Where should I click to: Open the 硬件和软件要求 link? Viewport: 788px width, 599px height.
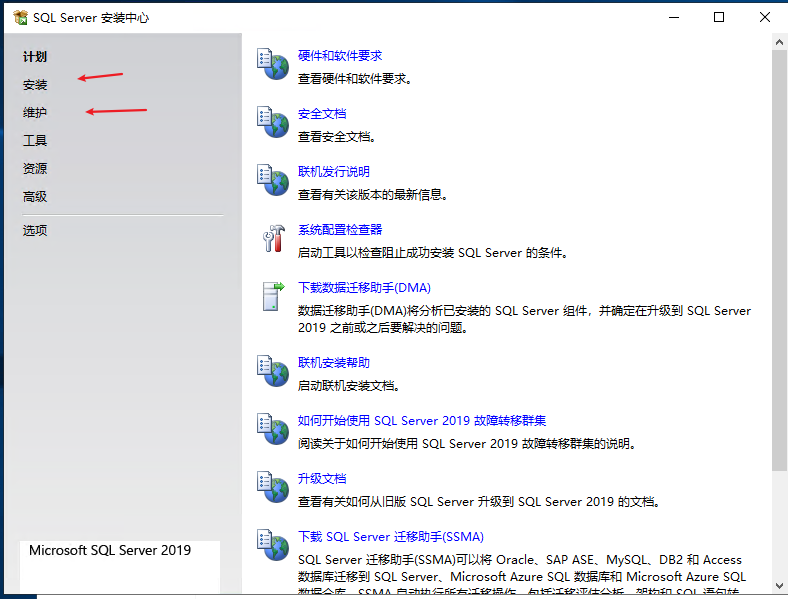pos(340,56)
